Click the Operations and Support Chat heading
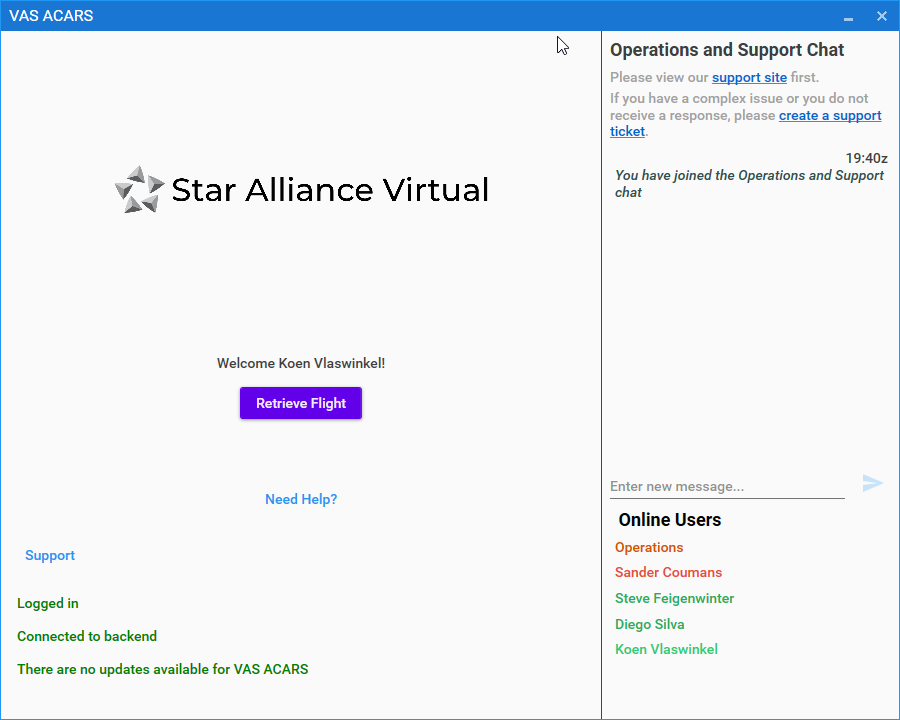The image size is (900, 720). (727, 50)
